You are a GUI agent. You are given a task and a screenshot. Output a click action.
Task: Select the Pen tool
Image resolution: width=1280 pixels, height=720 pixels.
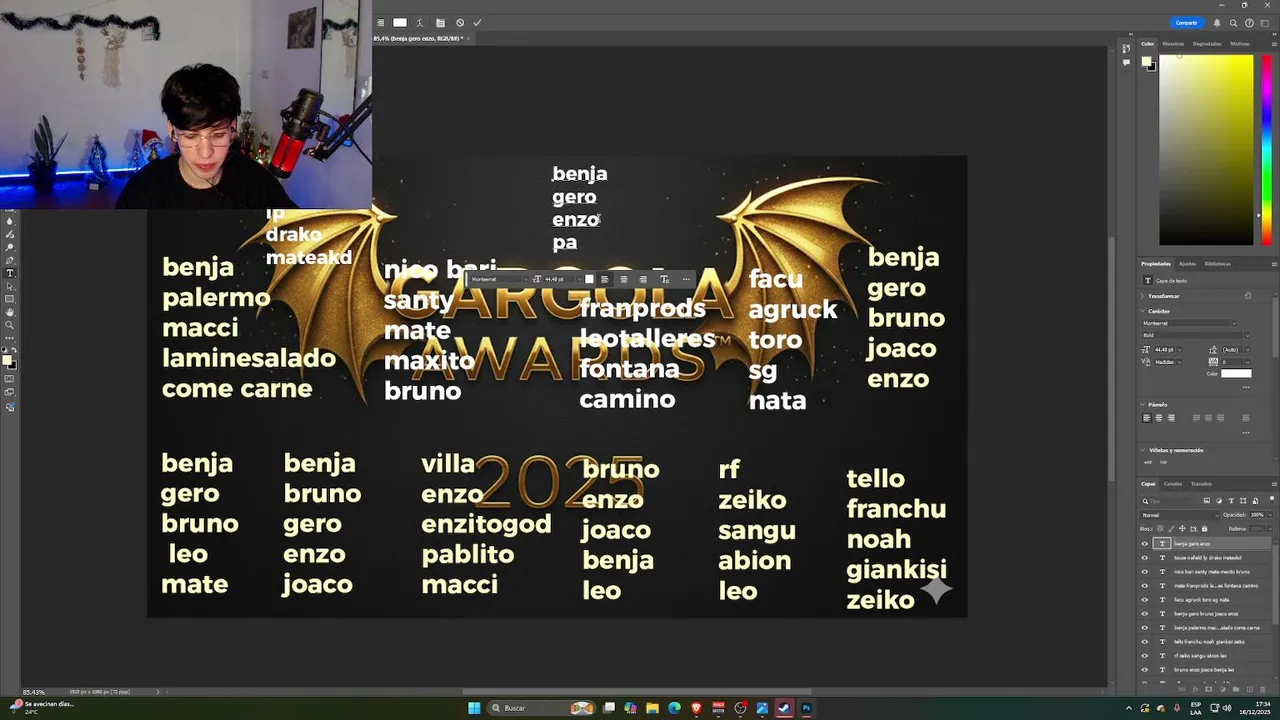pos(10,260)
